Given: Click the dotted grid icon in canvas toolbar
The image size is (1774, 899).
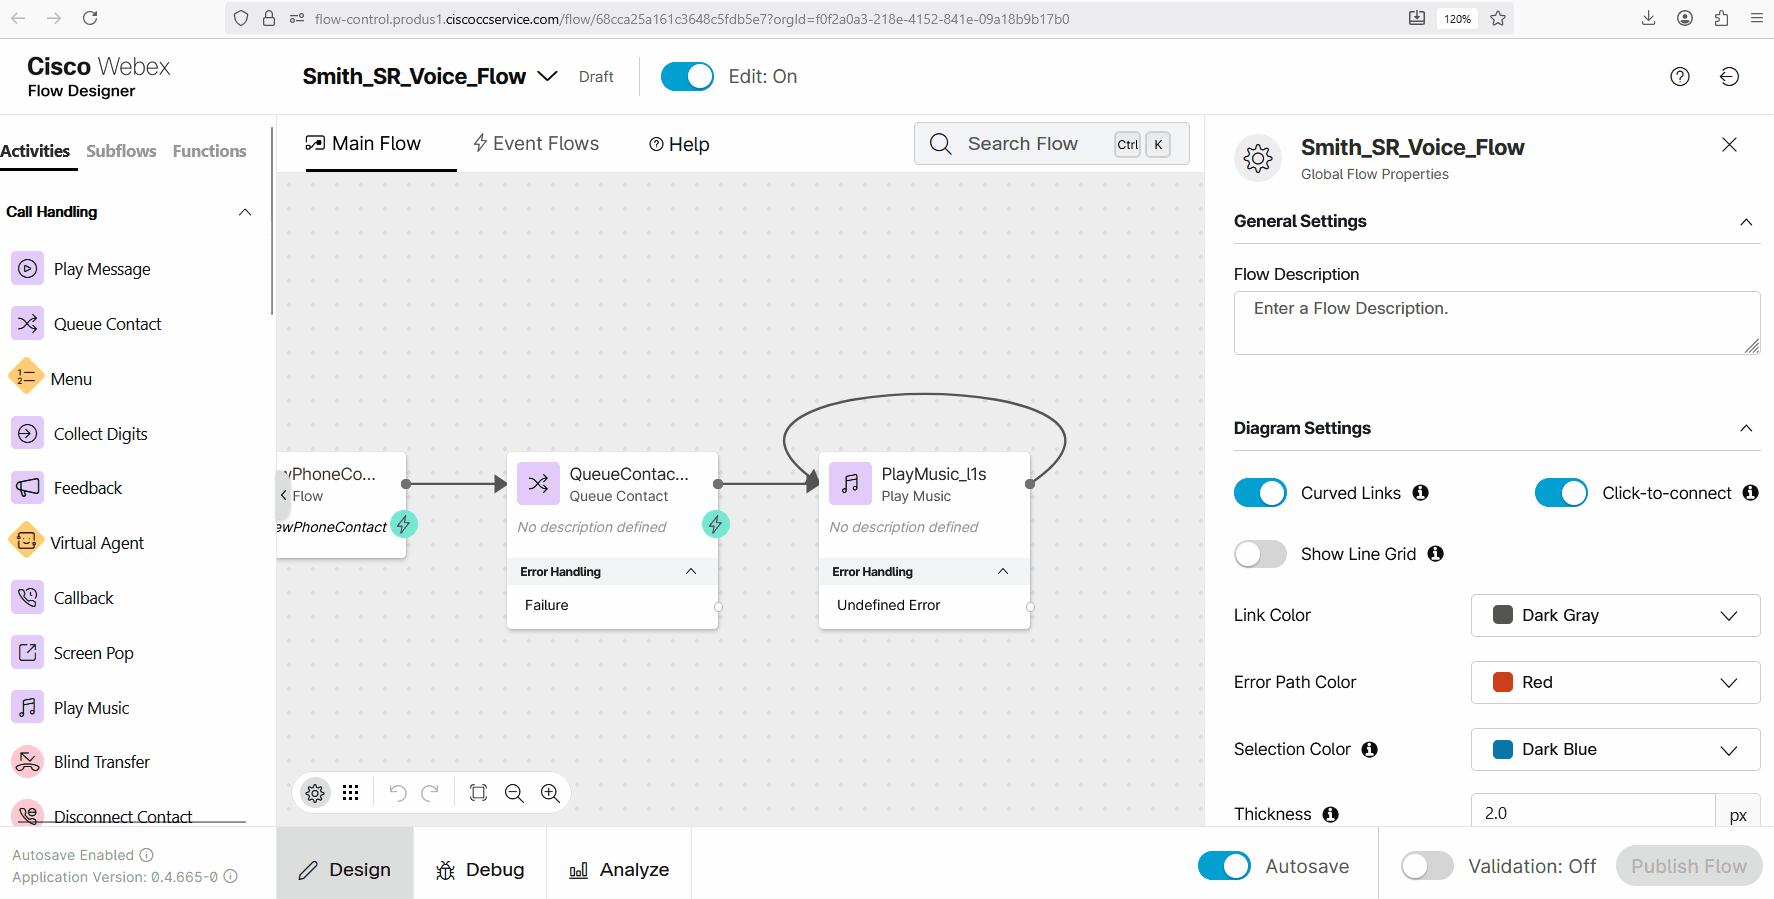Looking at the screenshot, I should point(350,793).
